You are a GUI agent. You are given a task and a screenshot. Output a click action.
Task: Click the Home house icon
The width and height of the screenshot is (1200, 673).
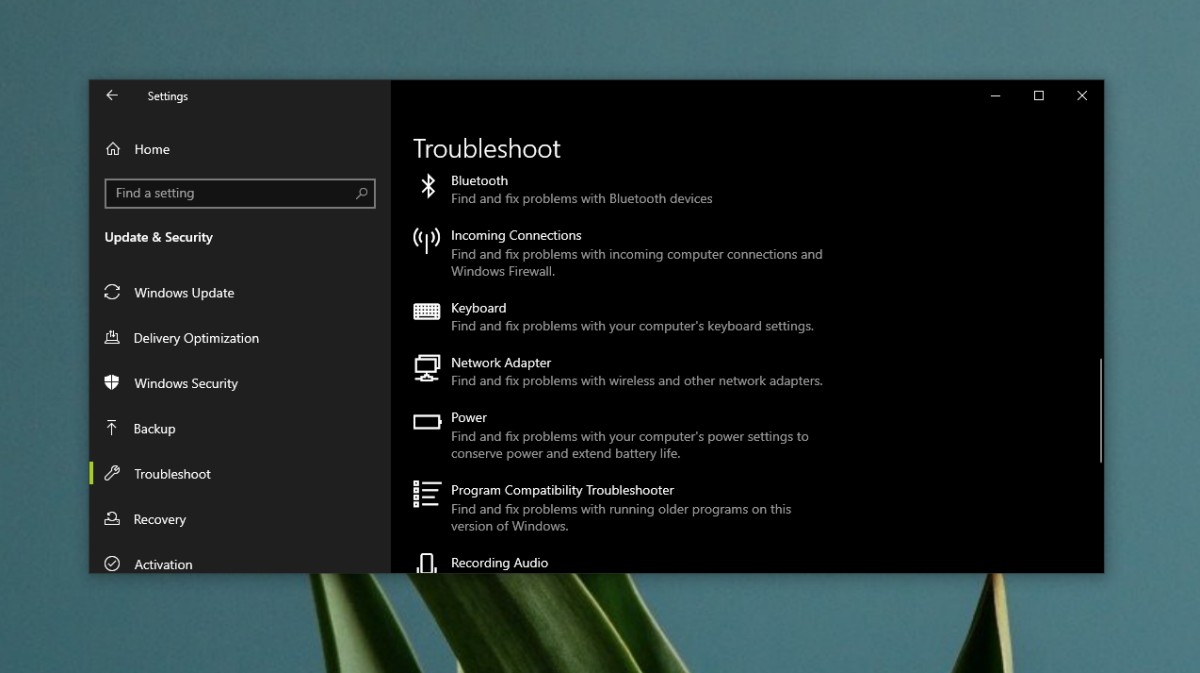(x=113, y=149)
